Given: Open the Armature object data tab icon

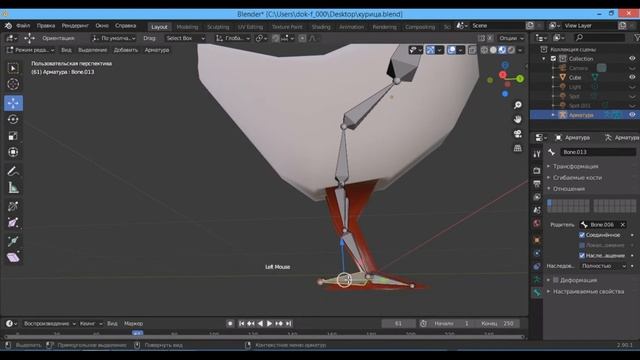Looking at the screenshot, I should pyautogui.click(x=537, y=279).
